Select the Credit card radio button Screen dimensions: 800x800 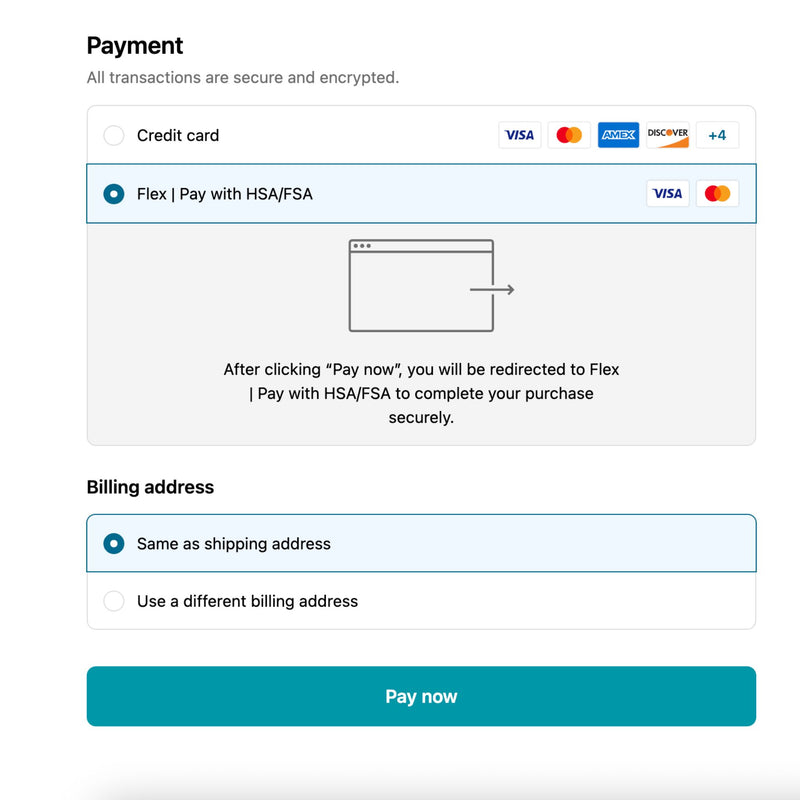(x=114, y=136)
